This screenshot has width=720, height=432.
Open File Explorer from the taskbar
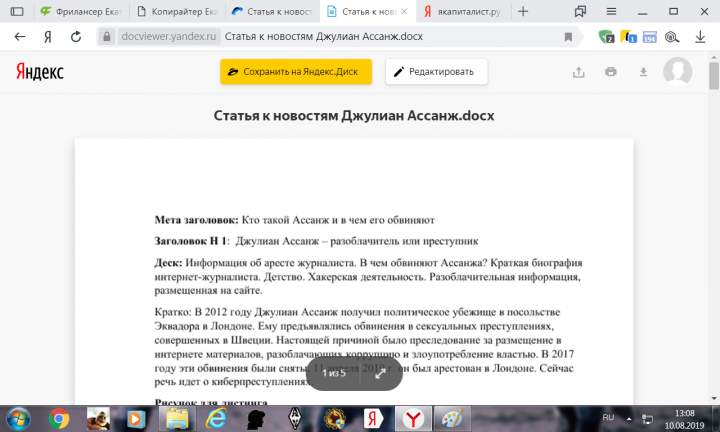pos(177,419)
